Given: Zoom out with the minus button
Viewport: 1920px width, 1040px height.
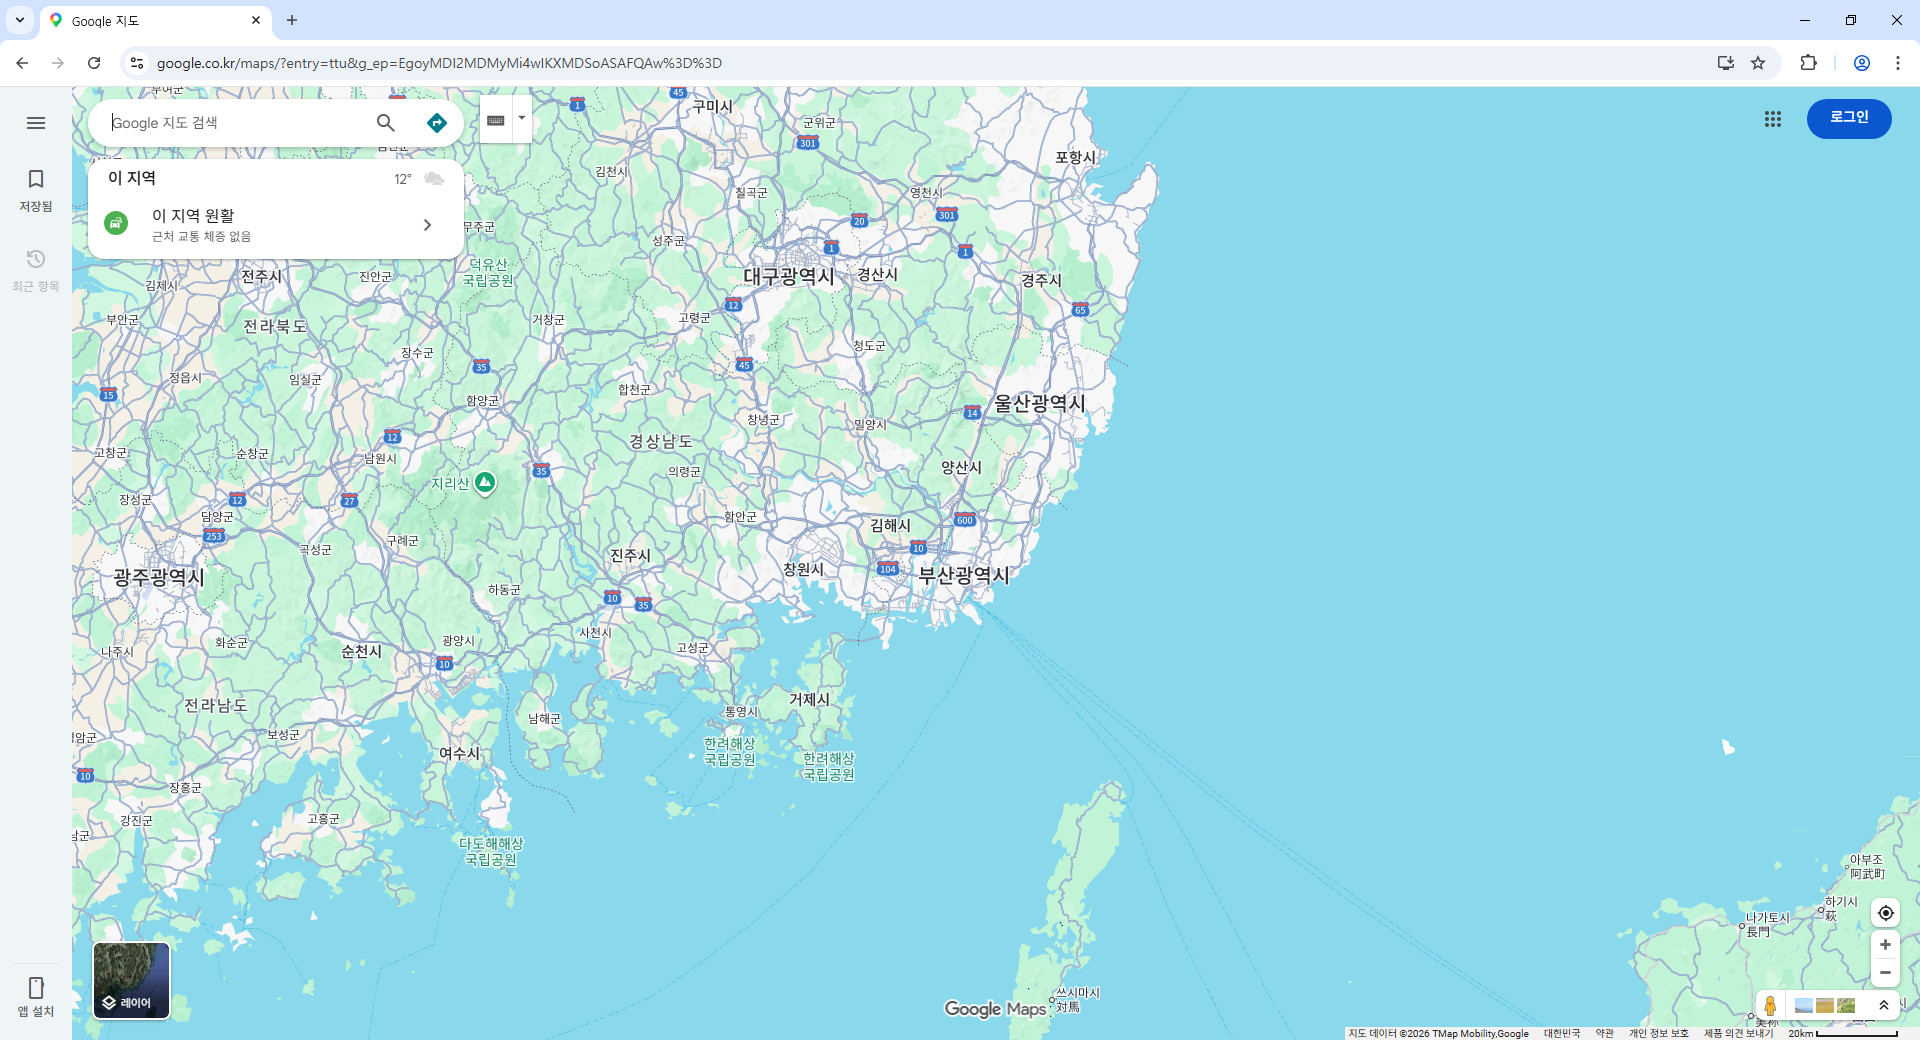Looking at the screenshot, I should click(x=1886, y=972).
